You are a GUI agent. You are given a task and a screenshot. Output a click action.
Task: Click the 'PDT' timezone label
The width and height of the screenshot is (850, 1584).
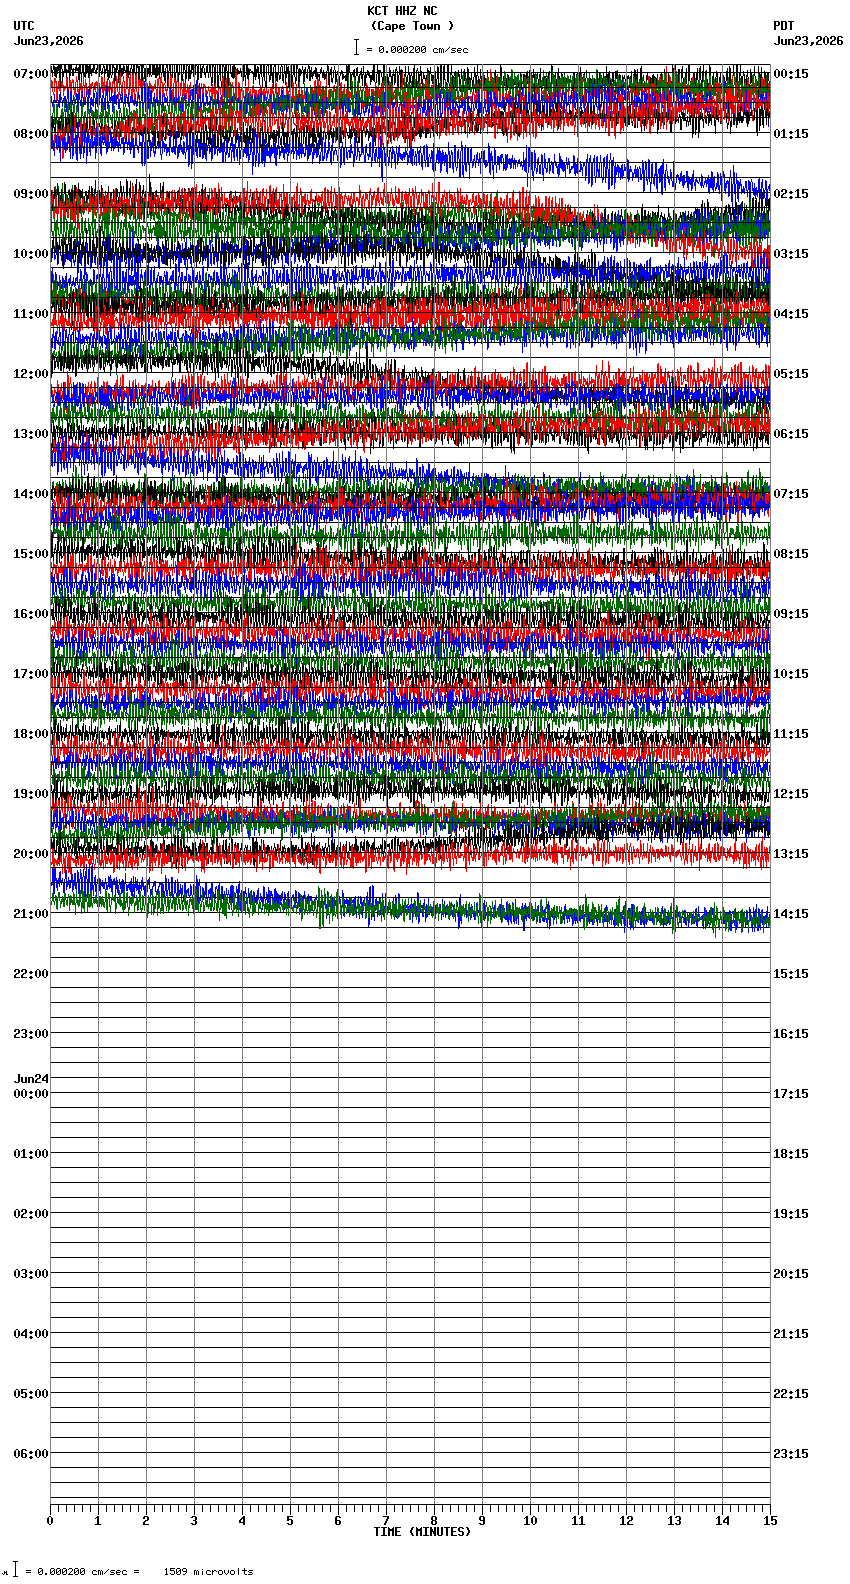pyautogui.click(x=784, y=26)
